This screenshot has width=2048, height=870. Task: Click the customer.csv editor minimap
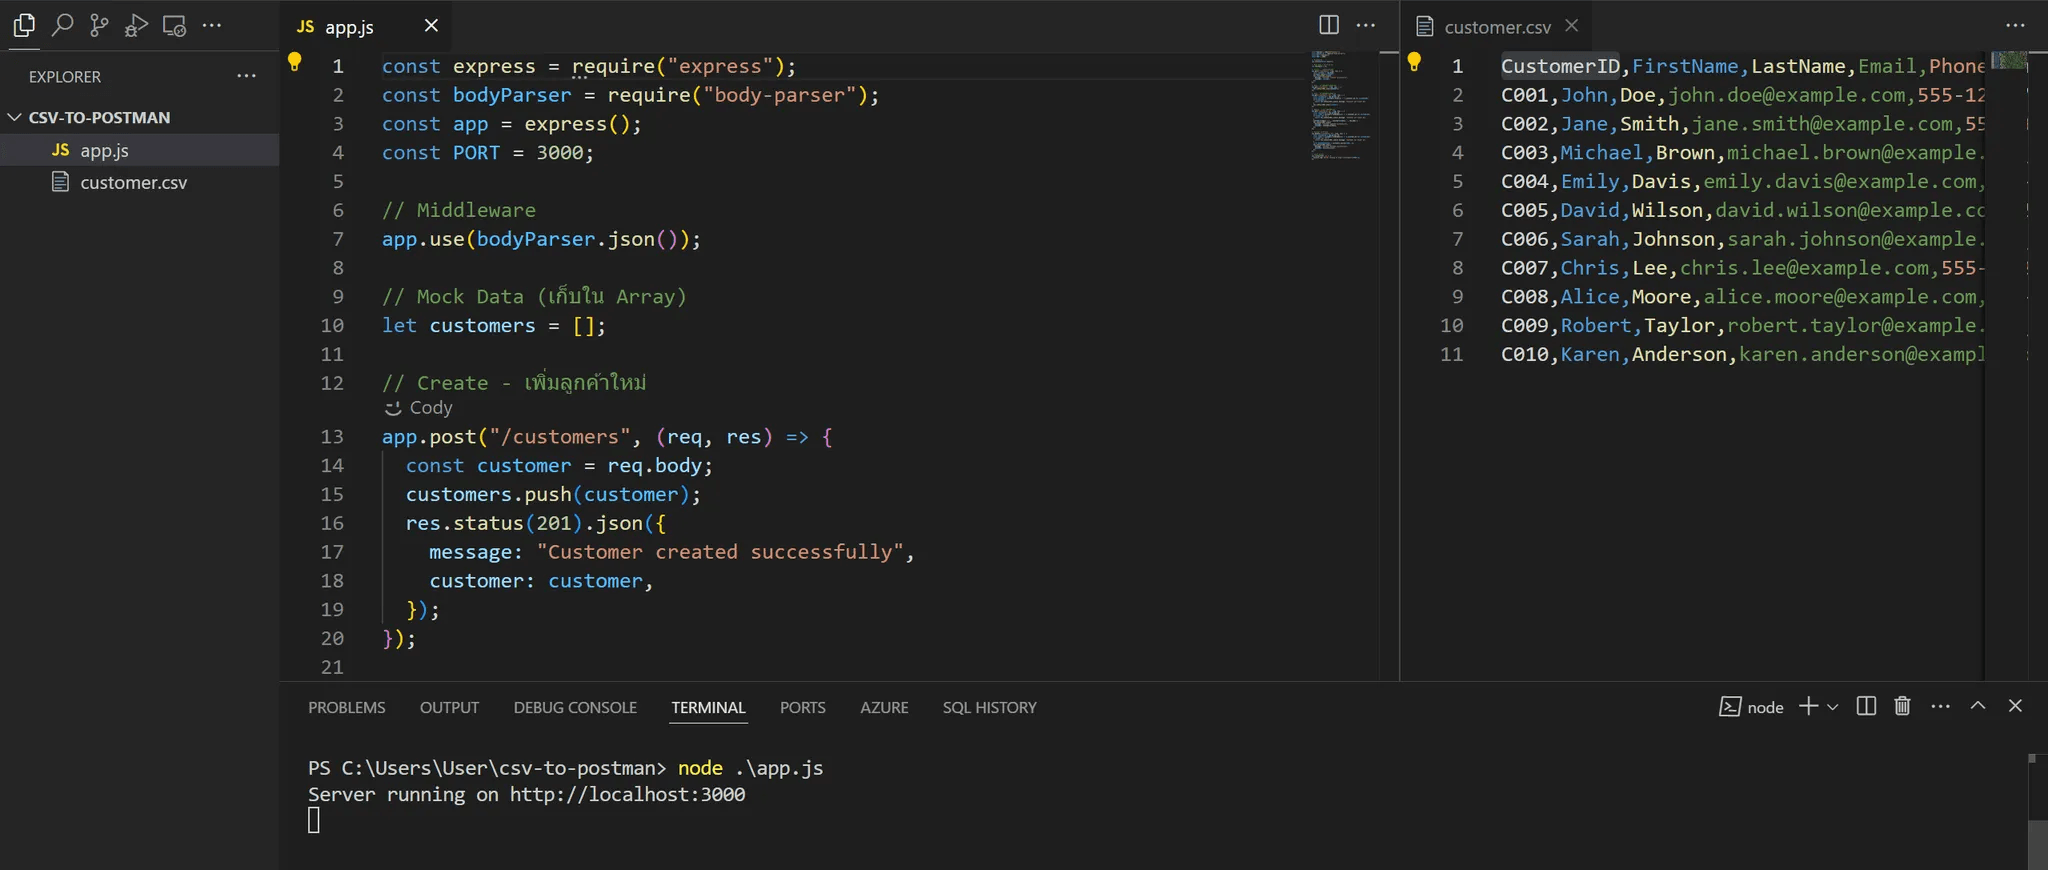(2009, 60)
